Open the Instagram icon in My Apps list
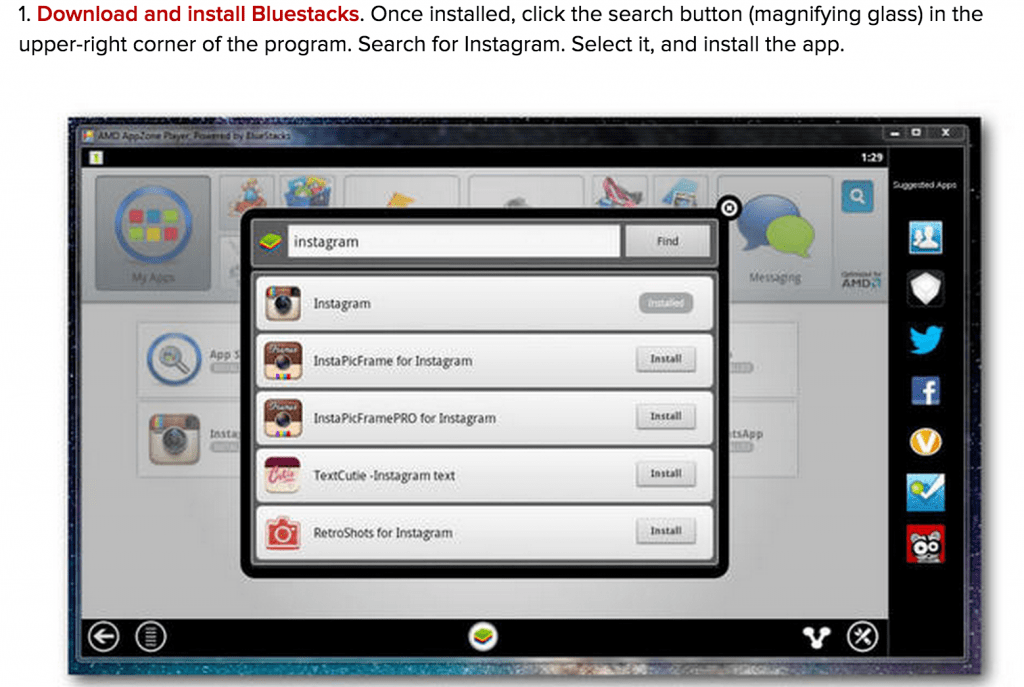Viewport: 1024px width, 687px height. pos(174,439)
